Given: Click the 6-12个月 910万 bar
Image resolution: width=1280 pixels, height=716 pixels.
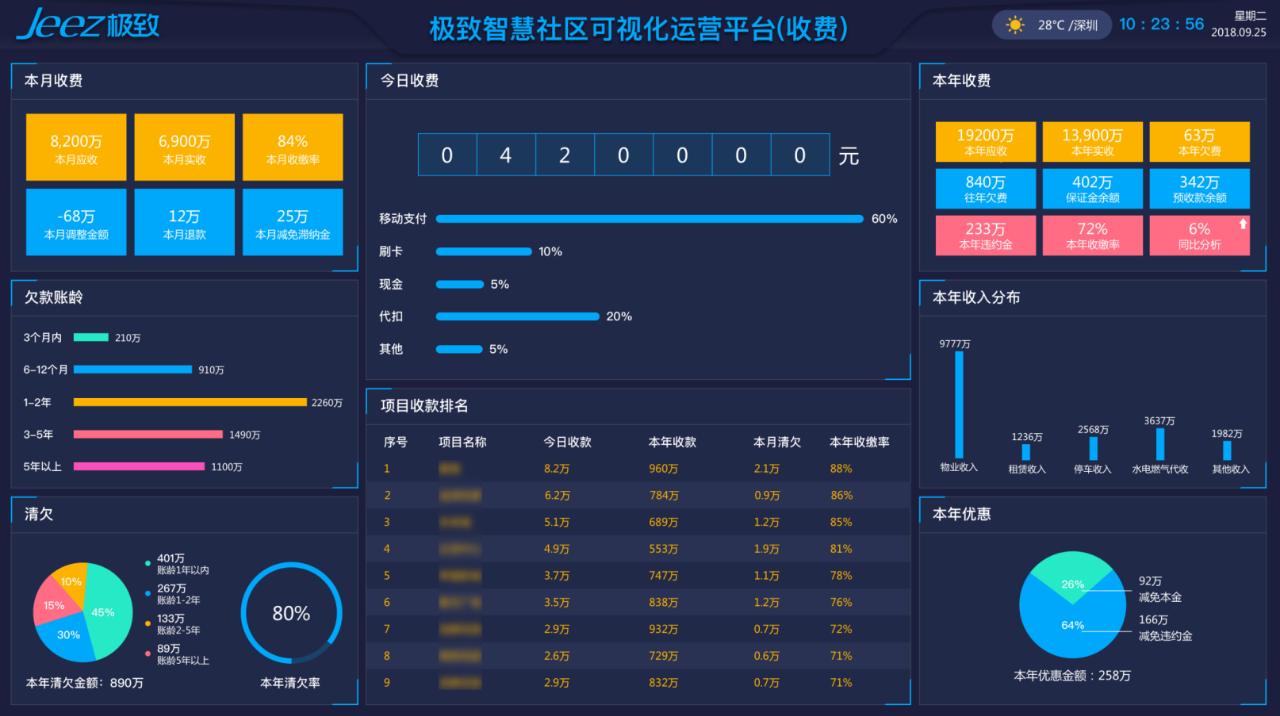Looking at the screenshot, I should [133, 370].
